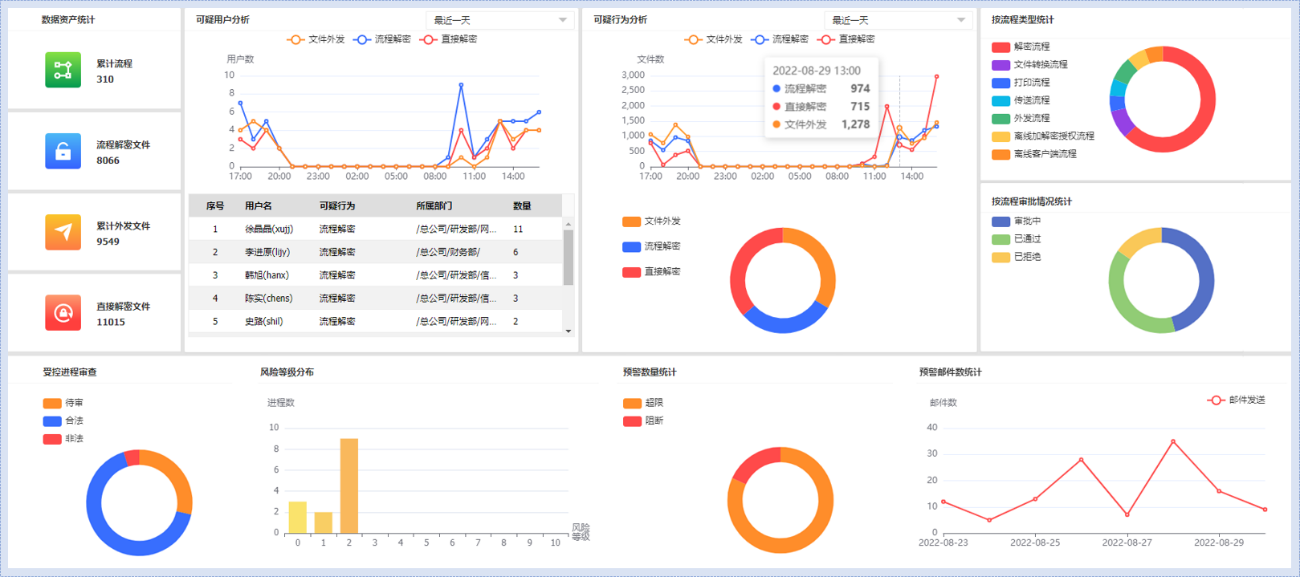Viewport: 1300px width, 577px height.
Task: Click the orange 累计外发文件 paper plane icon
Action: (63, 232)
